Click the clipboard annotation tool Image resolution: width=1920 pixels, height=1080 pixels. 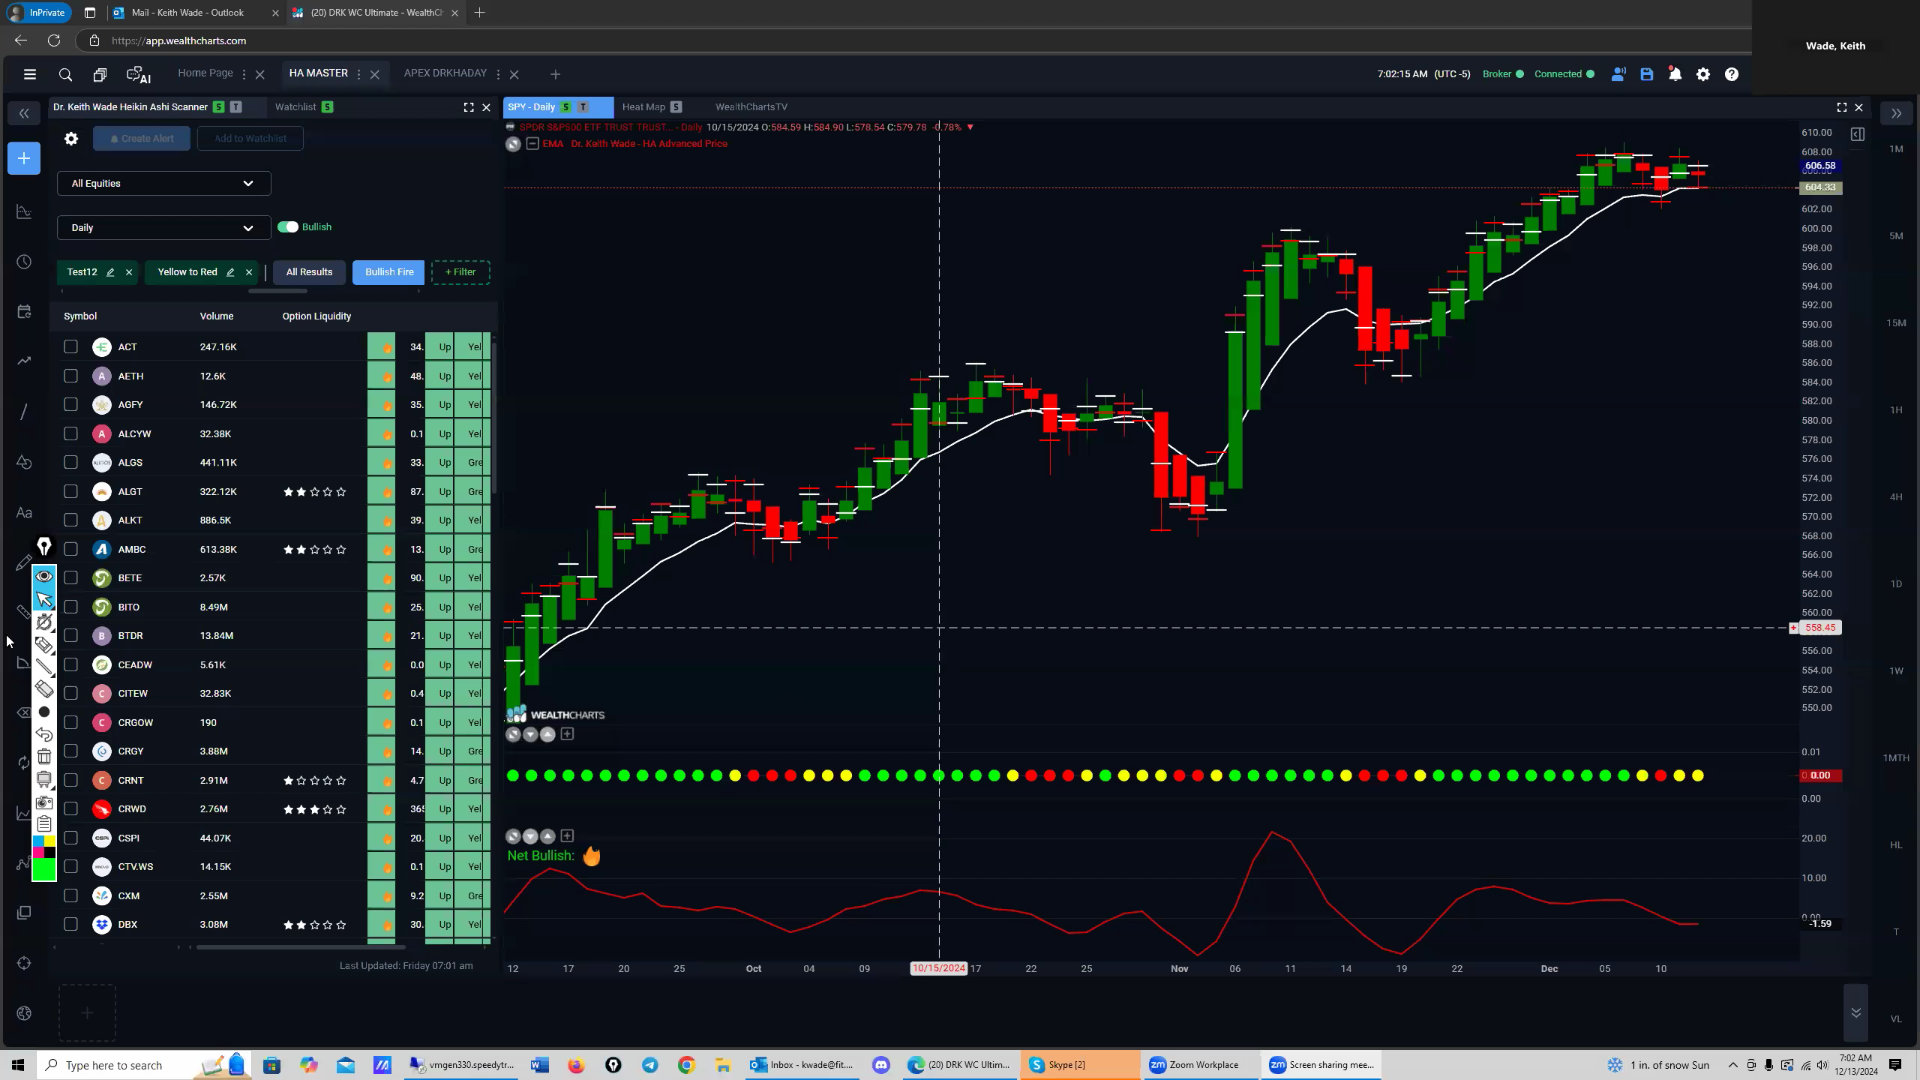pyautogui.click(x=44, y=824)
